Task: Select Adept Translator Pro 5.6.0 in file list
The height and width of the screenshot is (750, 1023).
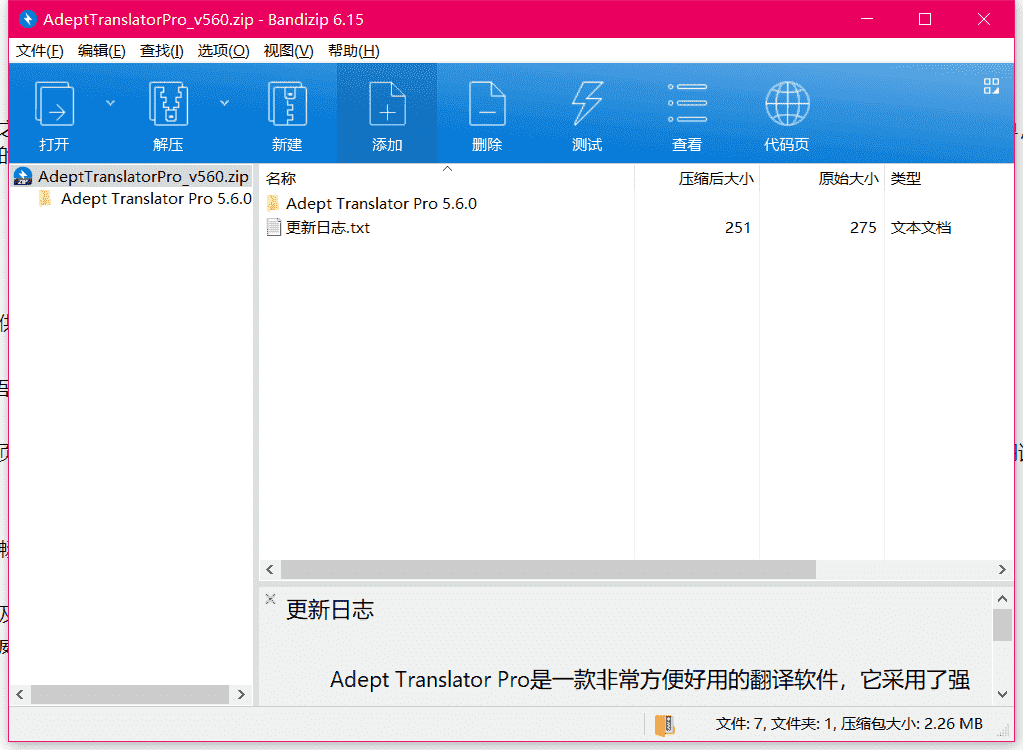Action: 372,203
